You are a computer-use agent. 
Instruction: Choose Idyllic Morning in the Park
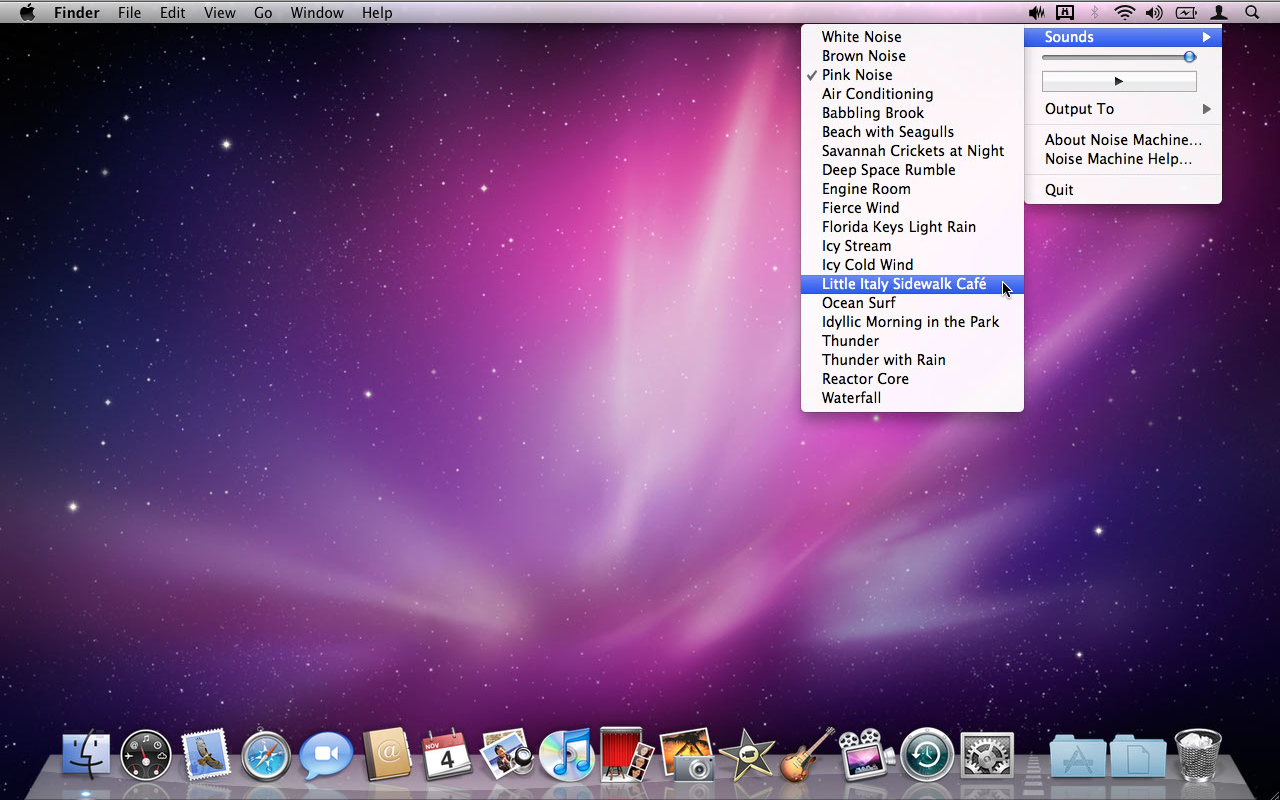tap(912, 322)
